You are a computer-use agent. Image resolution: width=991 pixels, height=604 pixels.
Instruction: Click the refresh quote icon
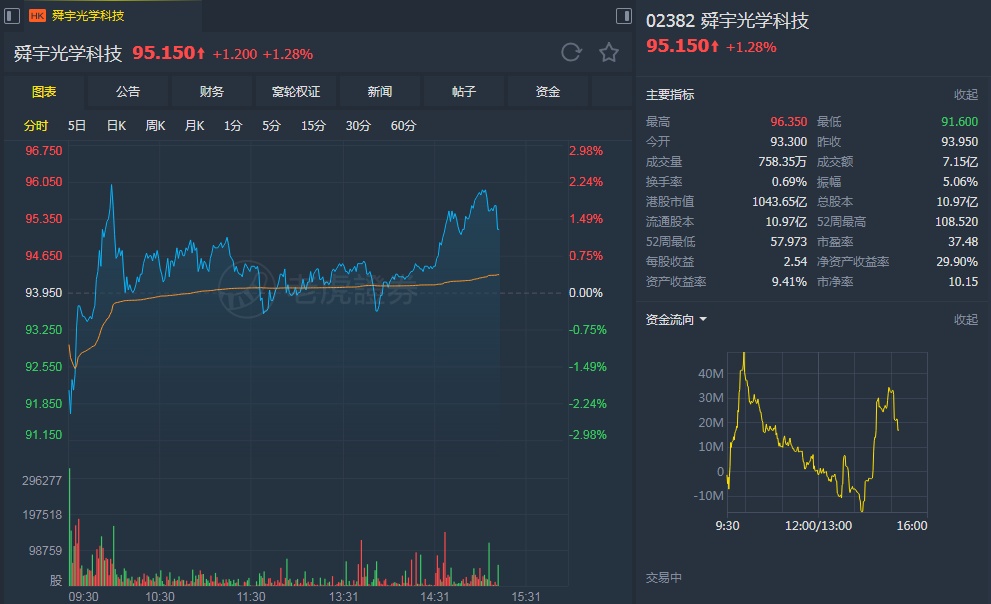pyautogui.click(x=571, y=53)
